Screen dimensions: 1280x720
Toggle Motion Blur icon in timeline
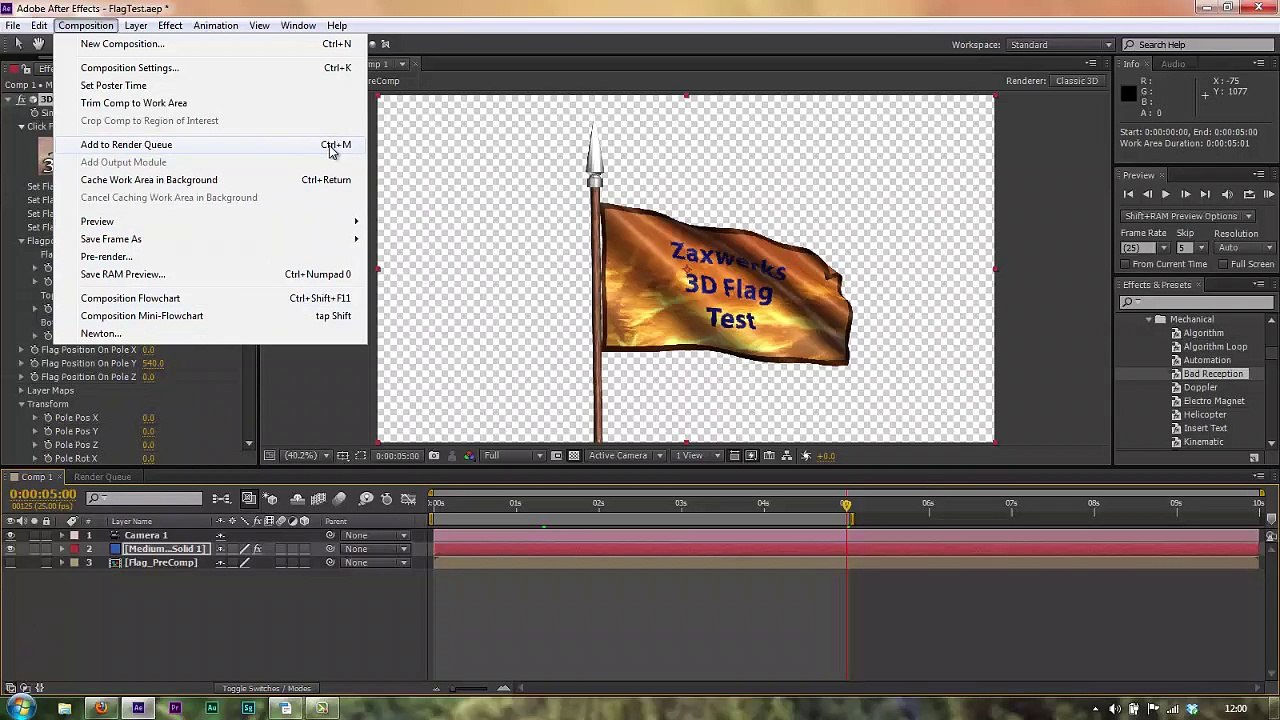tap(339, 499)
